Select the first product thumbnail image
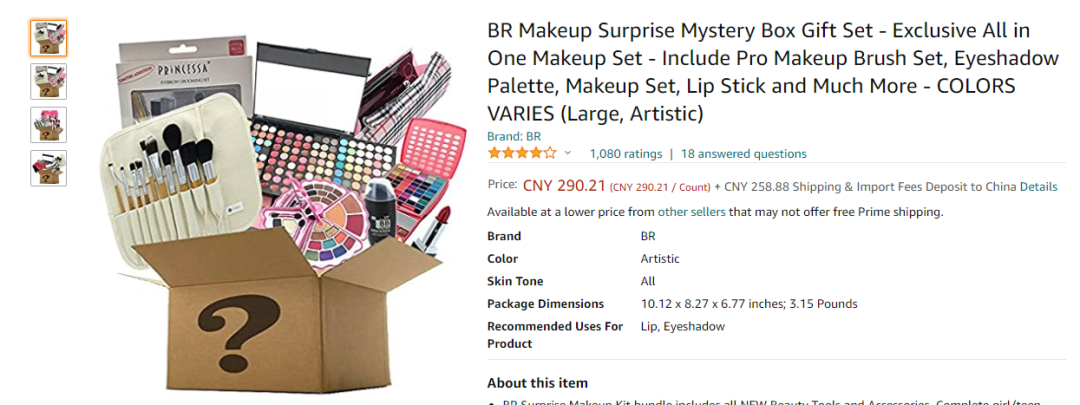The height and width of the screenshot is (405, 1080). click(48, 37)
